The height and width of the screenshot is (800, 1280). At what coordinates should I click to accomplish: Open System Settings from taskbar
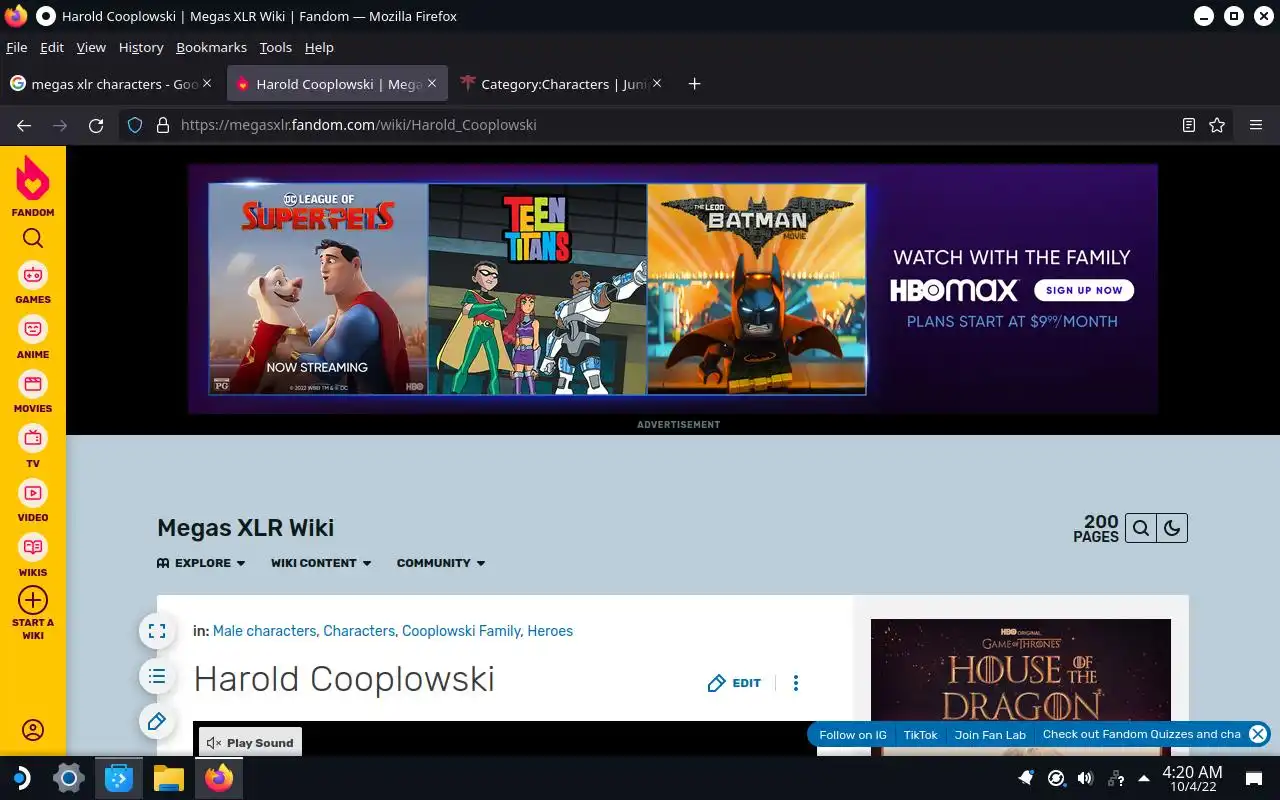tap(69, 778)
